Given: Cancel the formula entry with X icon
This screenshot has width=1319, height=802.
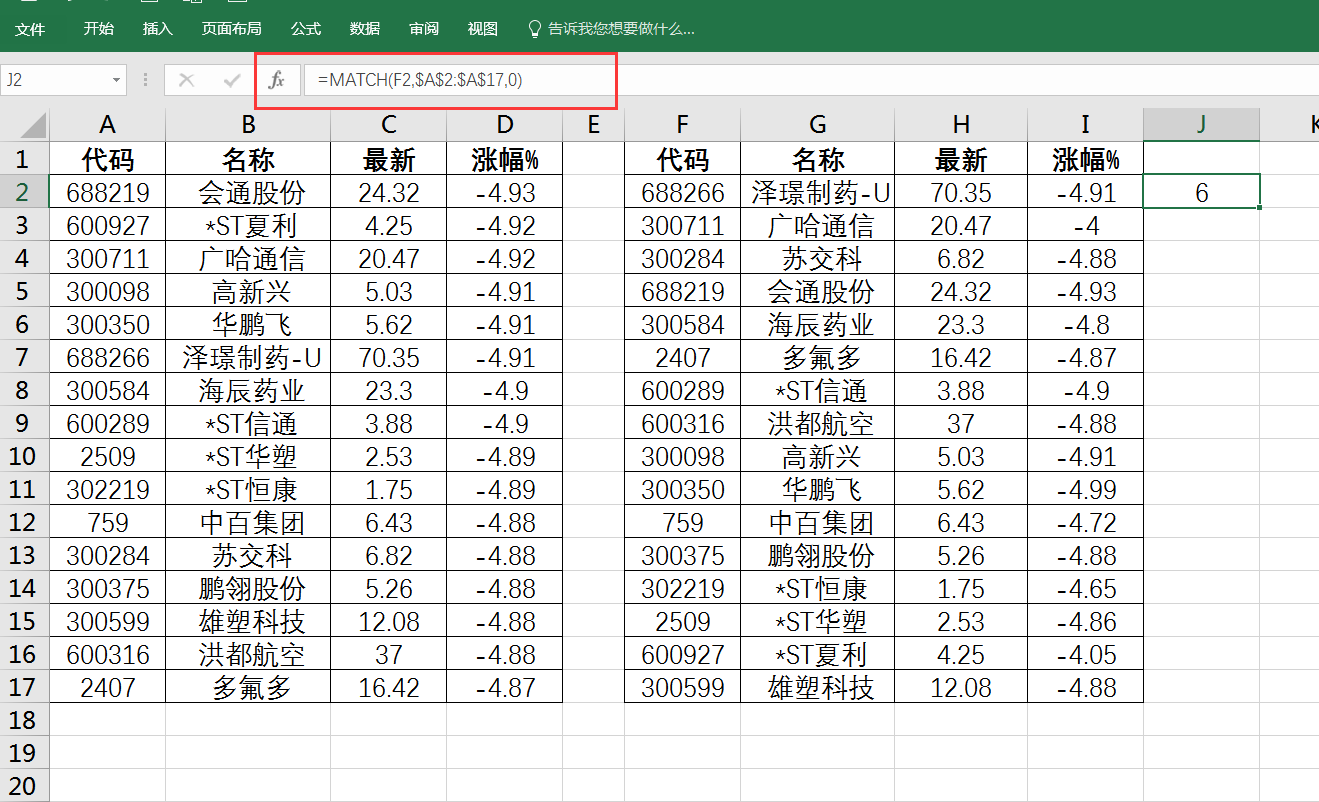Looking at the screenshot, I should (x=186, y=80).
